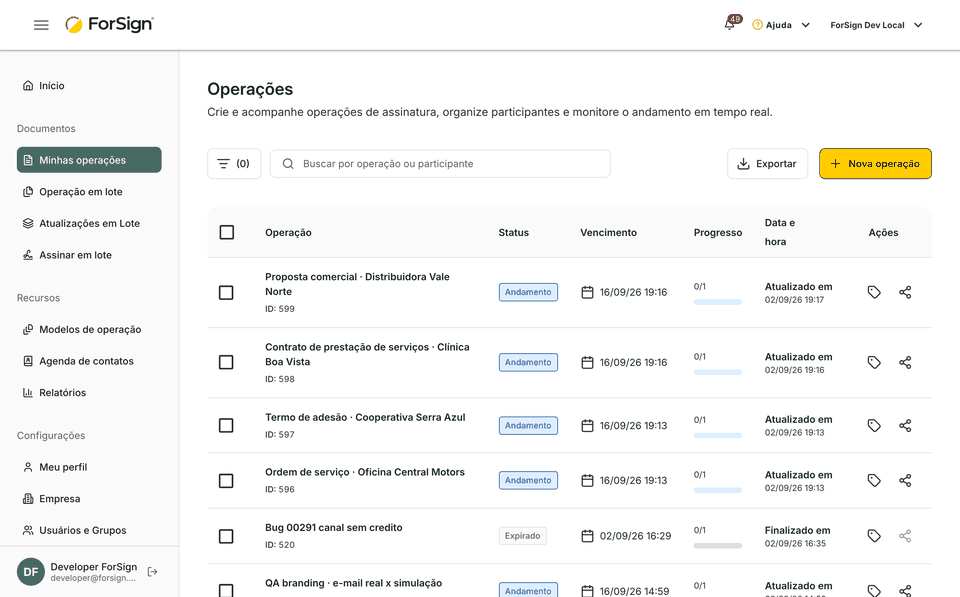960x597 pixels.
Task: Click the grey progress bar of Bug 00291
Action: coord(718,546)
